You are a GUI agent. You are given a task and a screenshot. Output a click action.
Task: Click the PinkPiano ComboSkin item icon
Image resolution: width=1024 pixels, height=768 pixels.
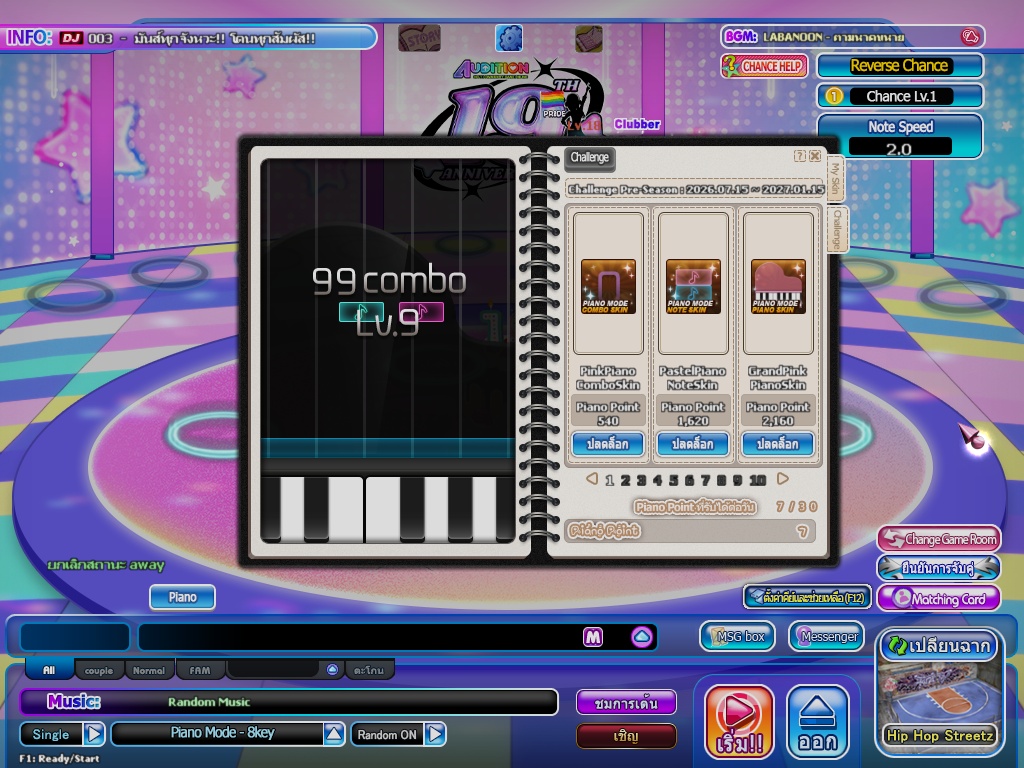point(608,286)
